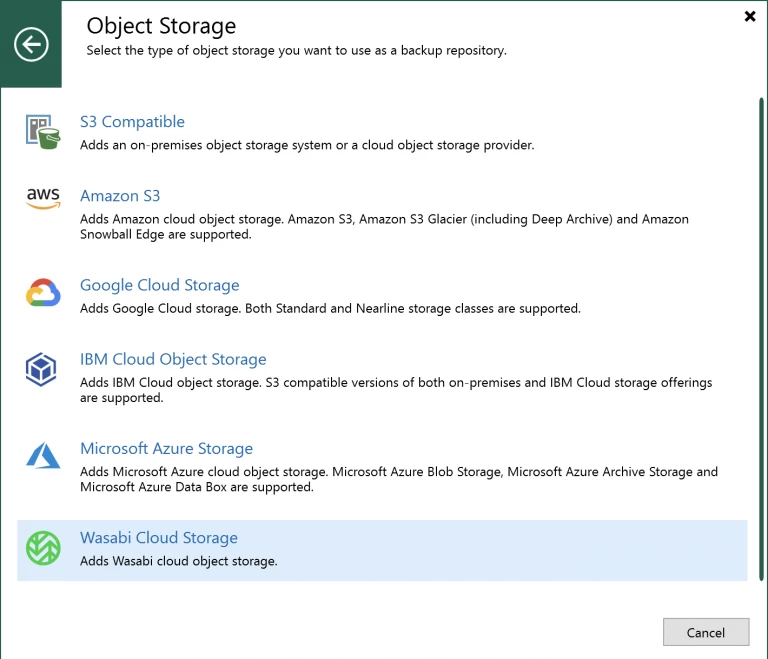This screenshot has width=768, height=659.
Task: Click the Google Nearline storage classes description
Action: [x=330, y=308]
